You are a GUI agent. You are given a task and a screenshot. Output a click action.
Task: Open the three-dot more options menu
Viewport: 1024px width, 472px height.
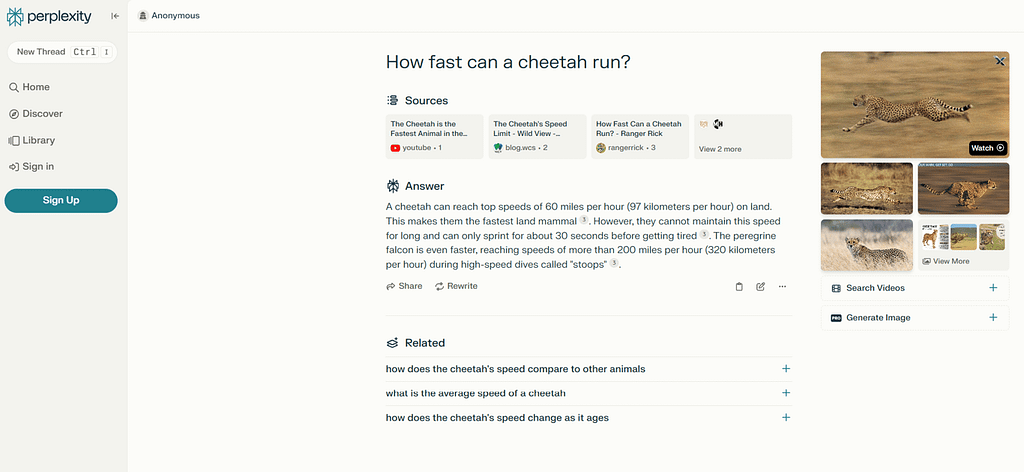[782, 286]
